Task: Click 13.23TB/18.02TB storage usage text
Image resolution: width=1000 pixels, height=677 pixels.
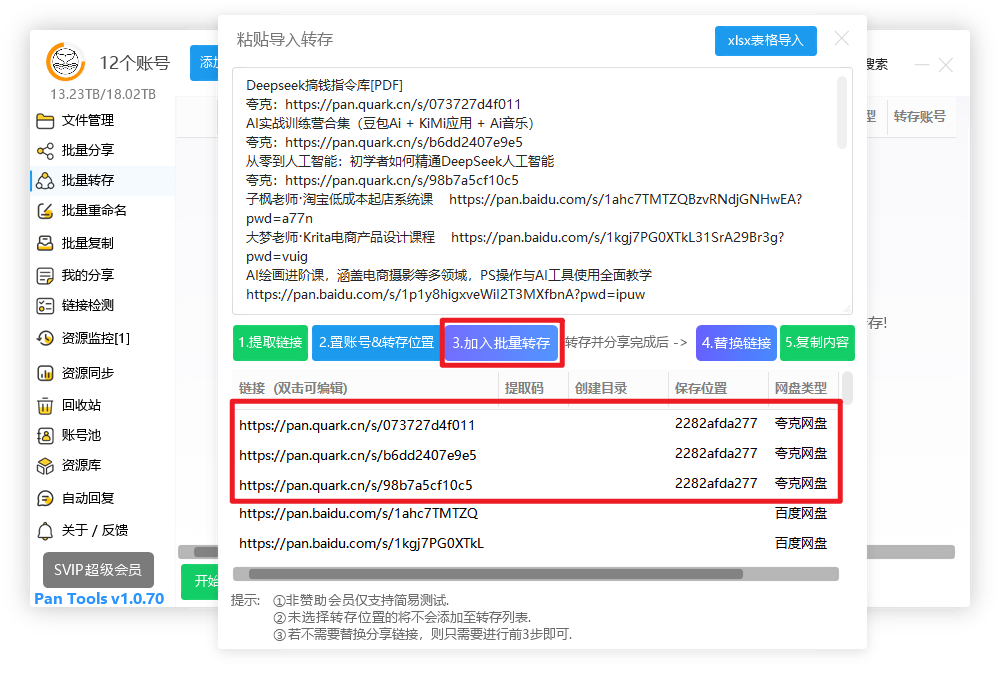Action: pyautogui.click(x=103, y=94)
